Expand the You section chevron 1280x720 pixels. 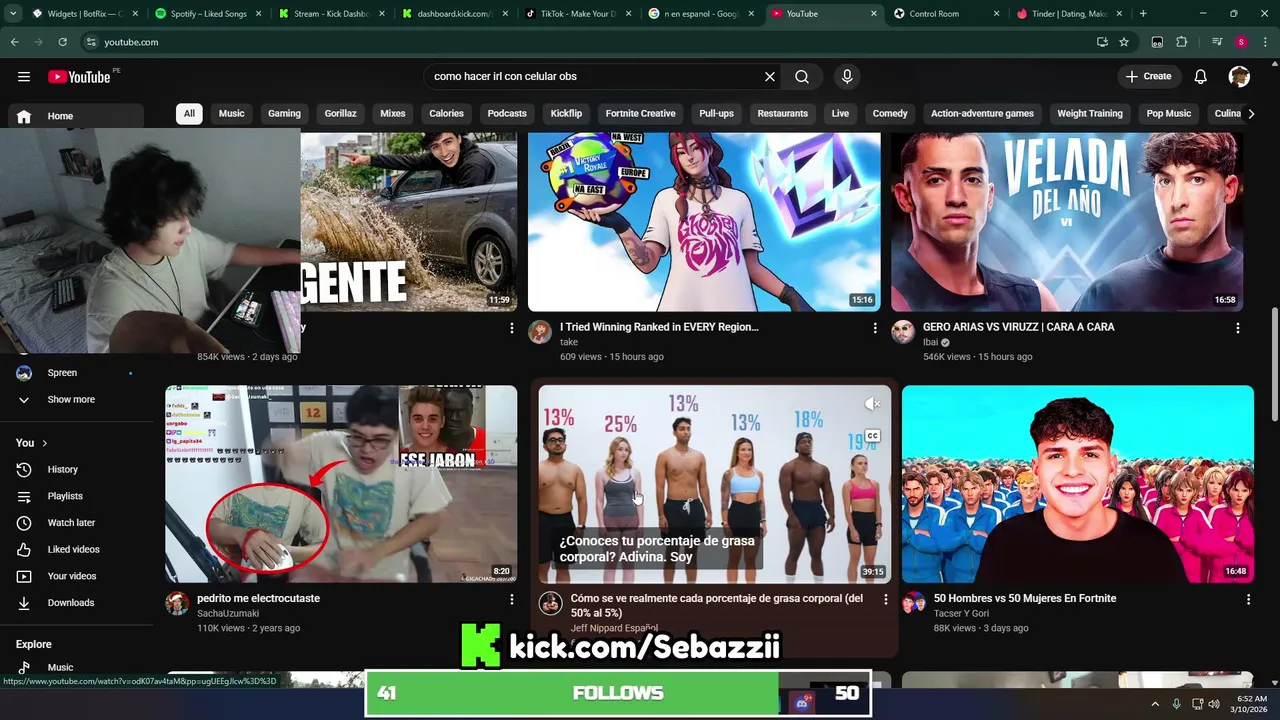tap(44, 443)
